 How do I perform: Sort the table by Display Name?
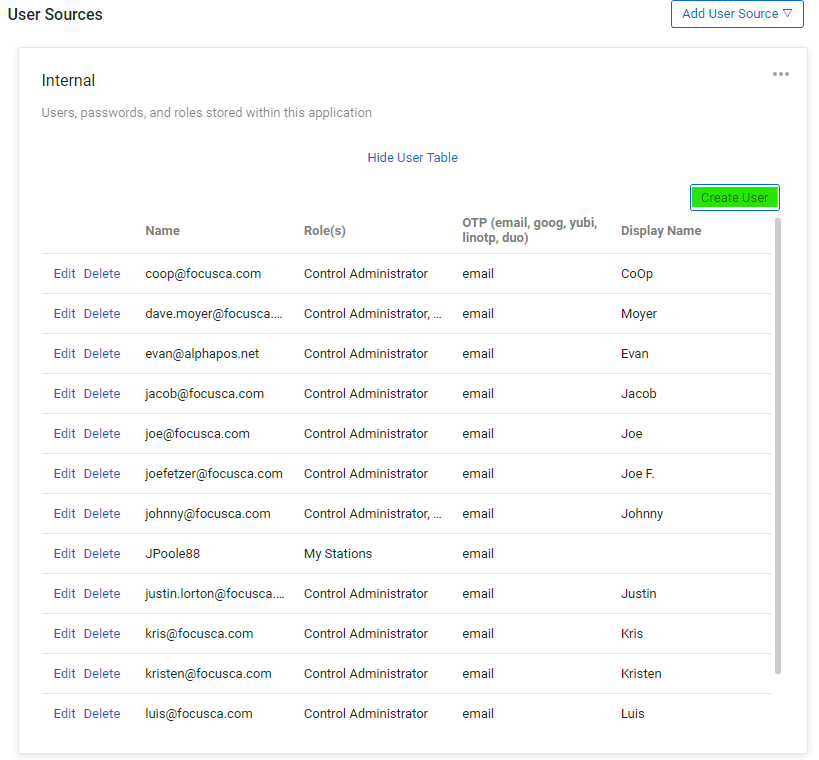[x=661, y=230]
